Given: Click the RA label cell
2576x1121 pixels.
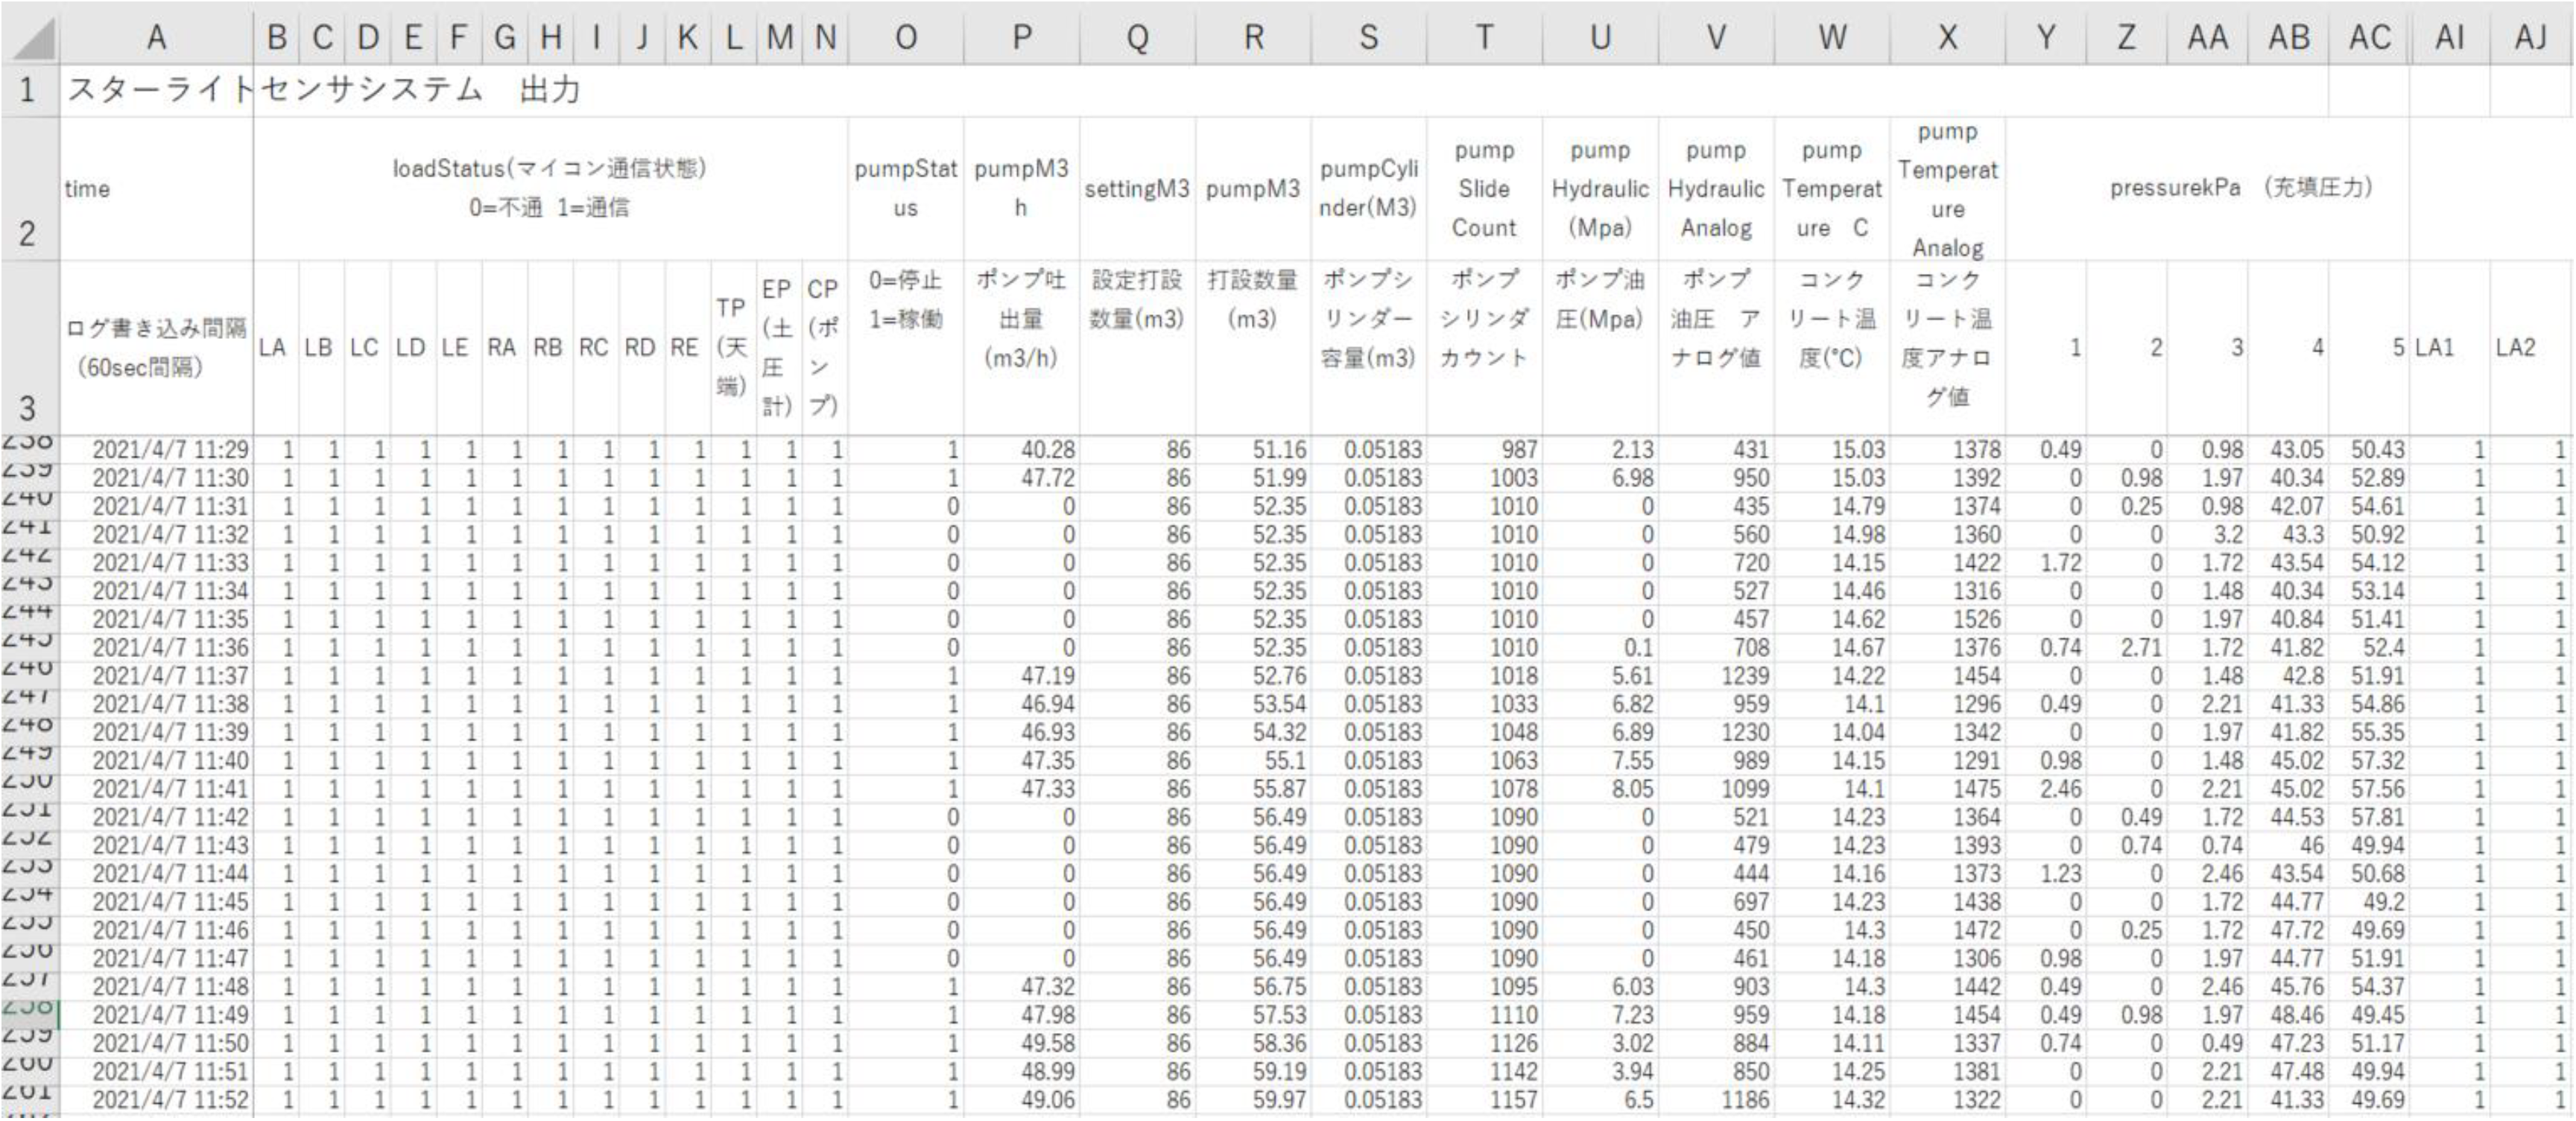Looking at the screenshot, I should click(504, 348).
